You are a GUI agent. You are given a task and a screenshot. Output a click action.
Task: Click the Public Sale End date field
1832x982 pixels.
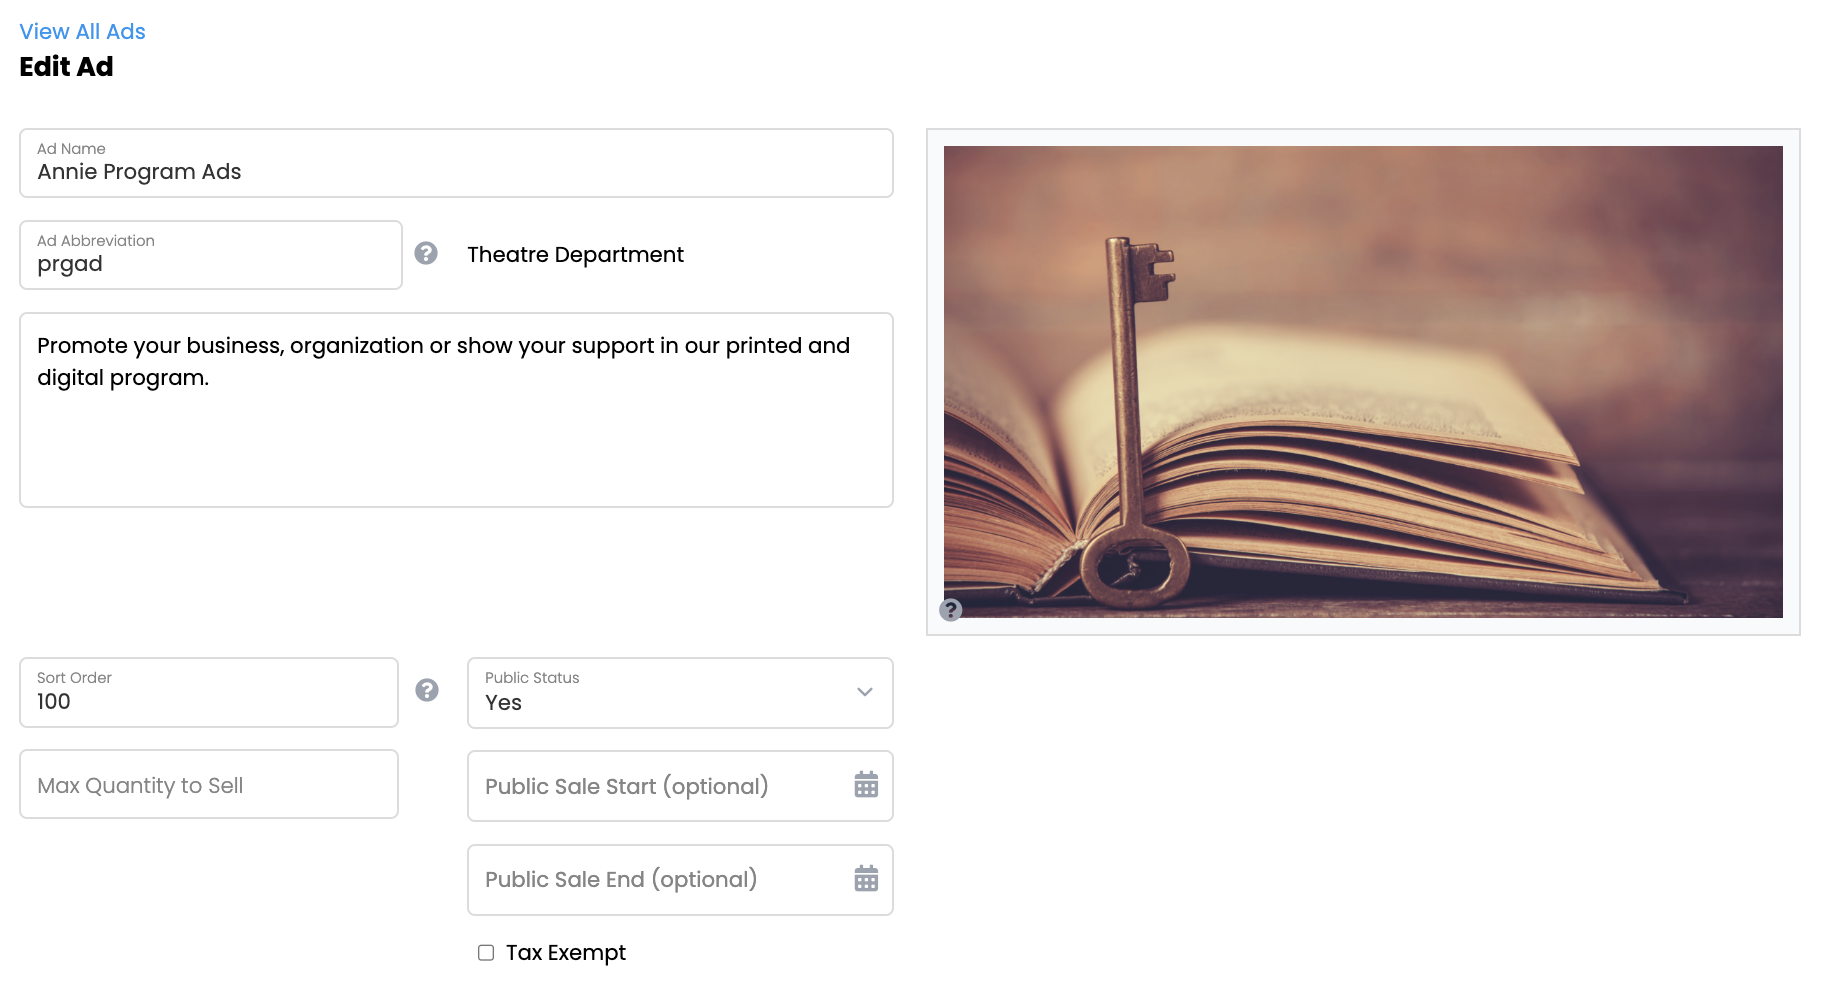pyautogui.click(x=655, y=880)
